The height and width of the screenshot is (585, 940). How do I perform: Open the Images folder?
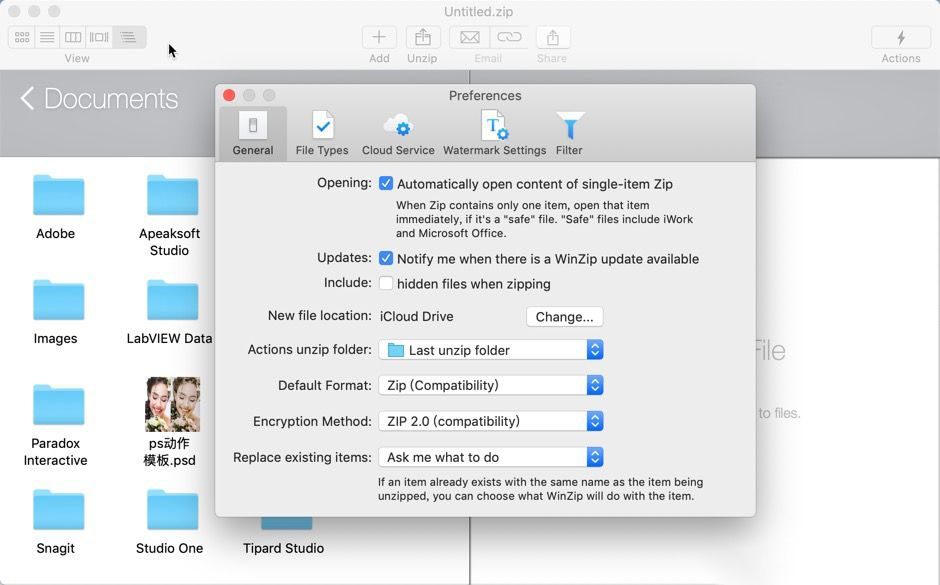(x=58, y=300)
